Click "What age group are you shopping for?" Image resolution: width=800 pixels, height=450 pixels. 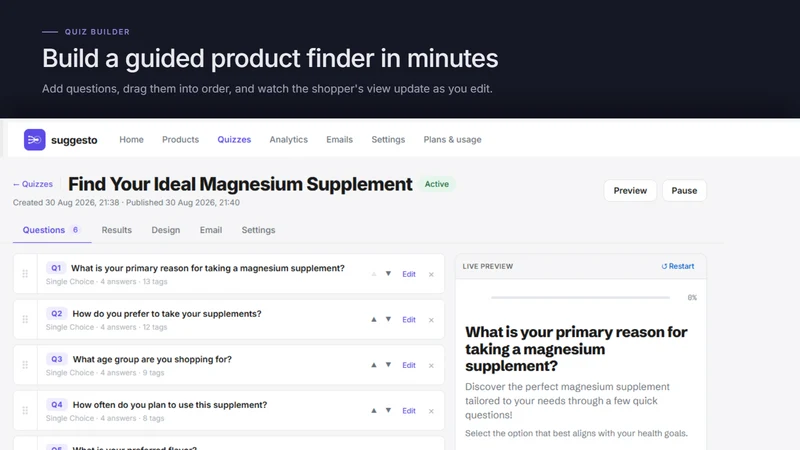pyautogui.click(x=152, y=359)
